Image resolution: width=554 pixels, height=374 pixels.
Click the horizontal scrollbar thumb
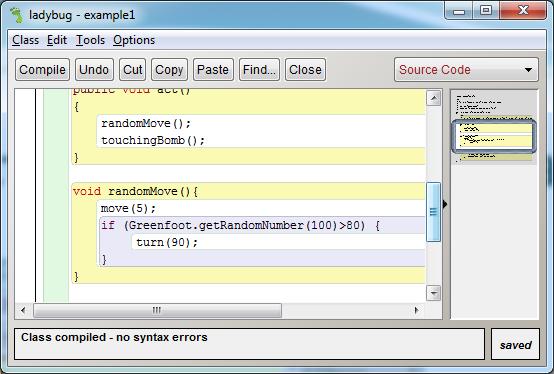tap(157, 310)
